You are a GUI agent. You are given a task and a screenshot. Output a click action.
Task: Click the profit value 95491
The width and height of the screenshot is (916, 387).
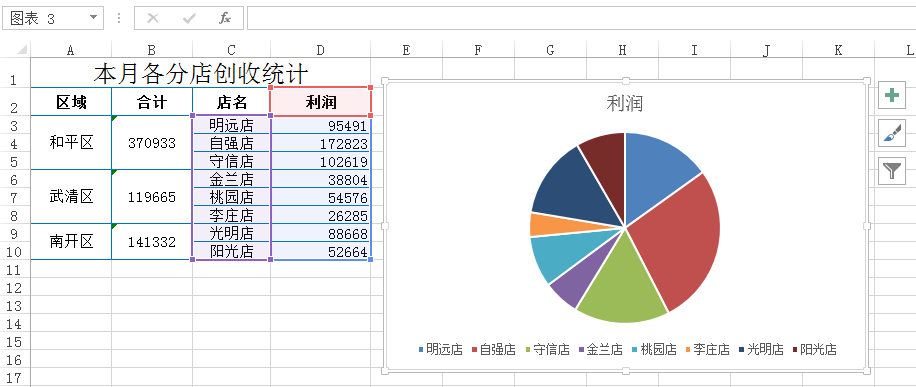(321, 125)
